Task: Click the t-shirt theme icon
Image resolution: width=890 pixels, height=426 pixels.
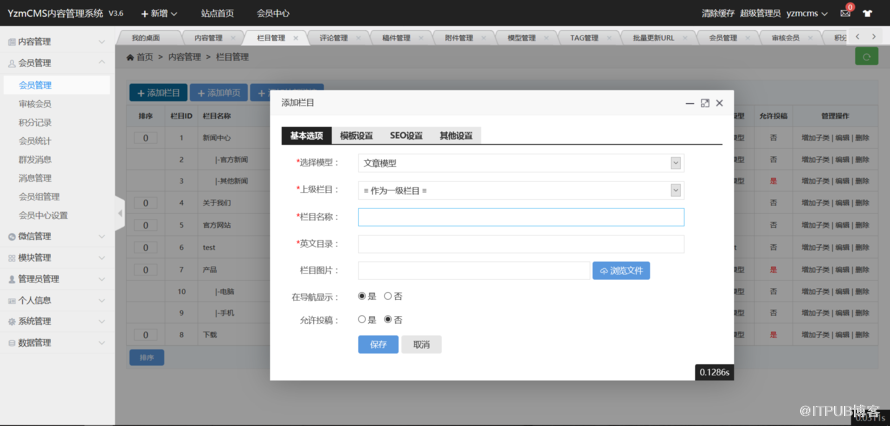Action: coord(867,13)
